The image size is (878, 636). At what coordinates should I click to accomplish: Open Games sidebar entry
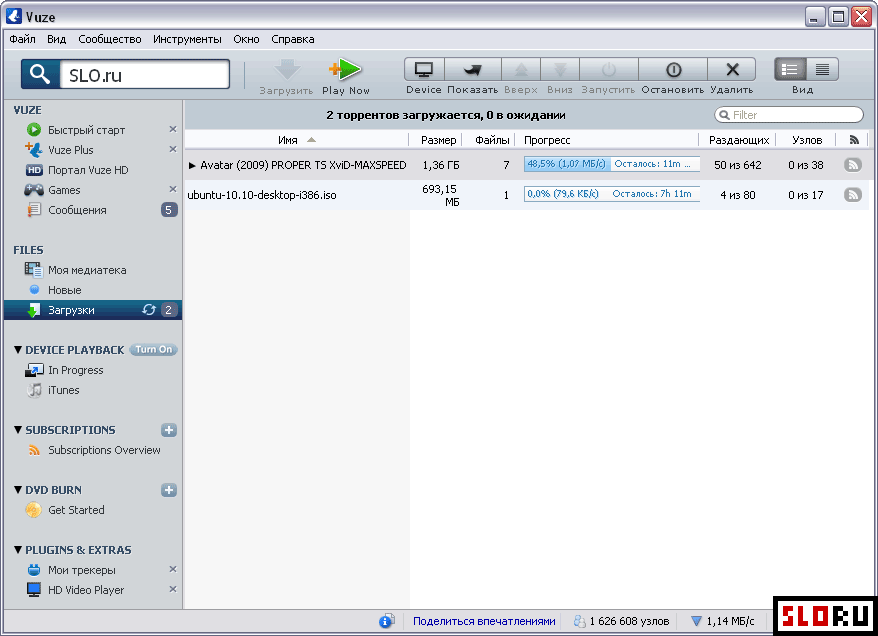pos(64,190)
